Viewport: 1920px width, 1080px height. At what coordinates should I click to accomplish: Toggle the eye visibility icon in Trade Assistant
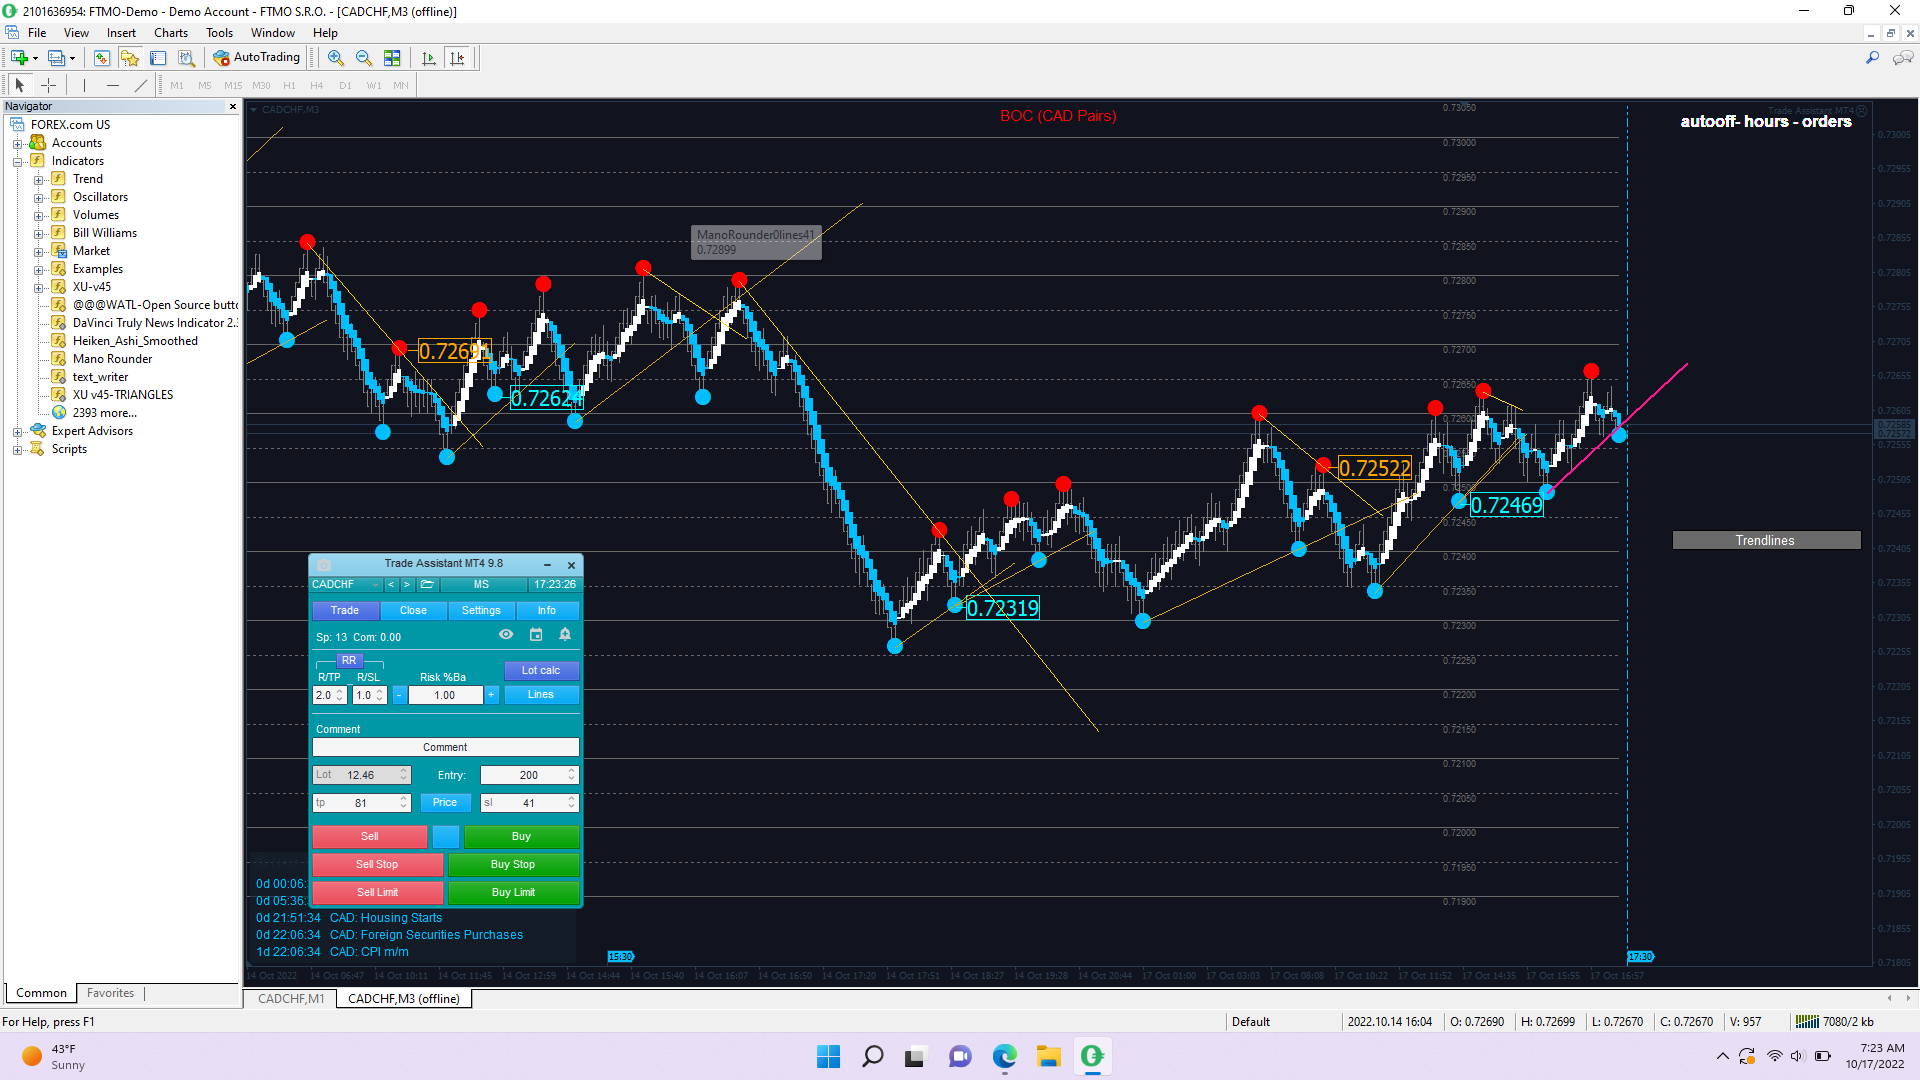click(506, 635)
